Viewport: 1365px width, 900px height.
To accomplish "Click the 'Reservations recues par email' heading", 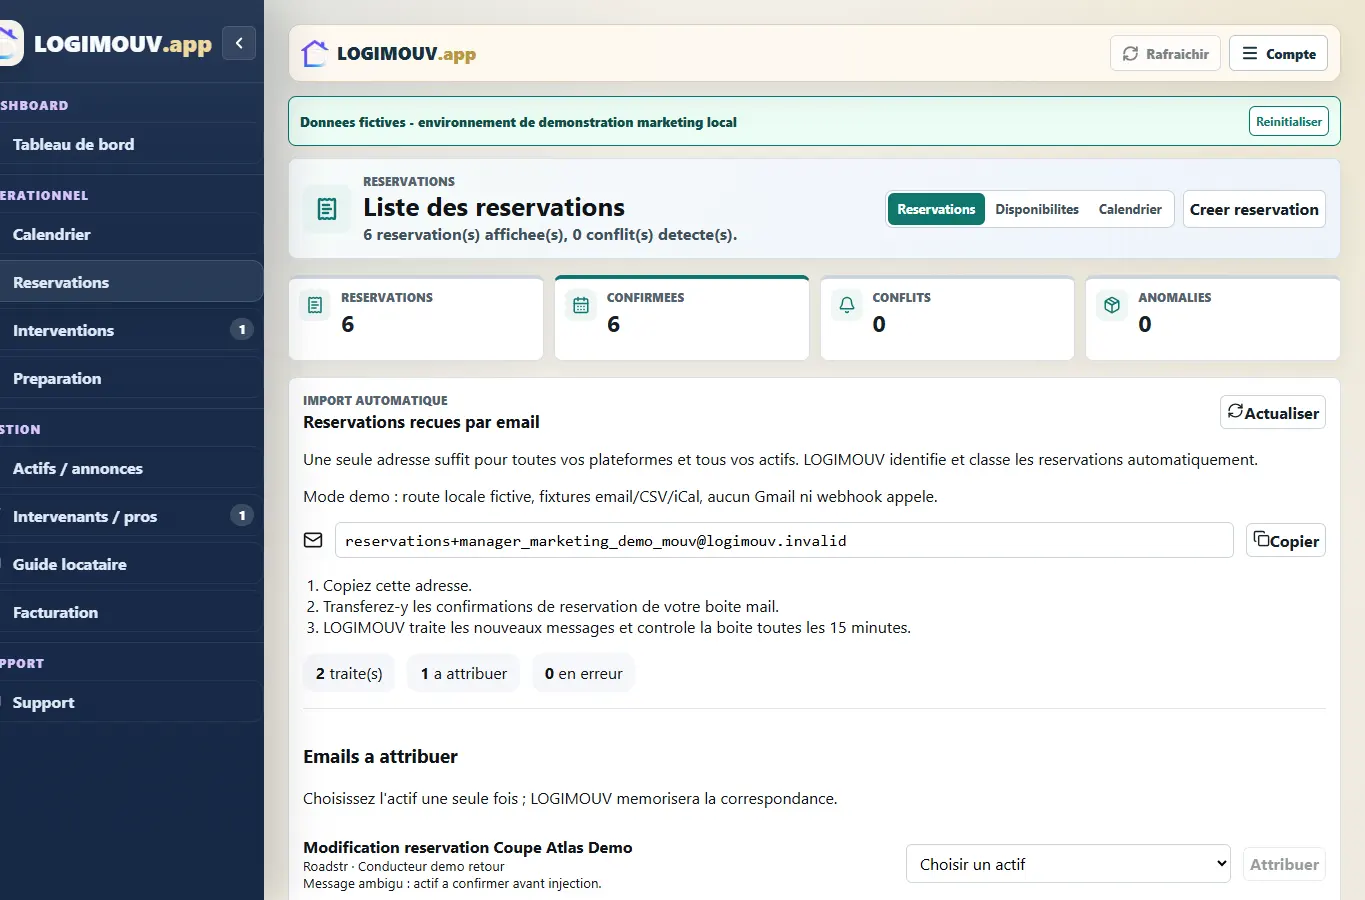I will pyautogui.click(x=421, y=422).
